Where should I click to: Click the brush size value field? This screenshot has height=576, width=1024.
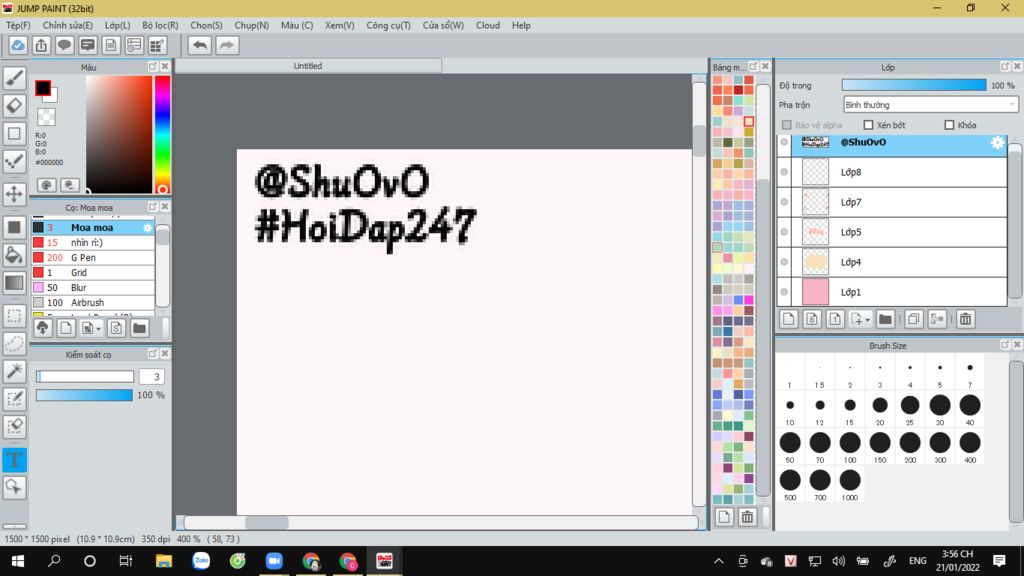[x=151, y=376]
